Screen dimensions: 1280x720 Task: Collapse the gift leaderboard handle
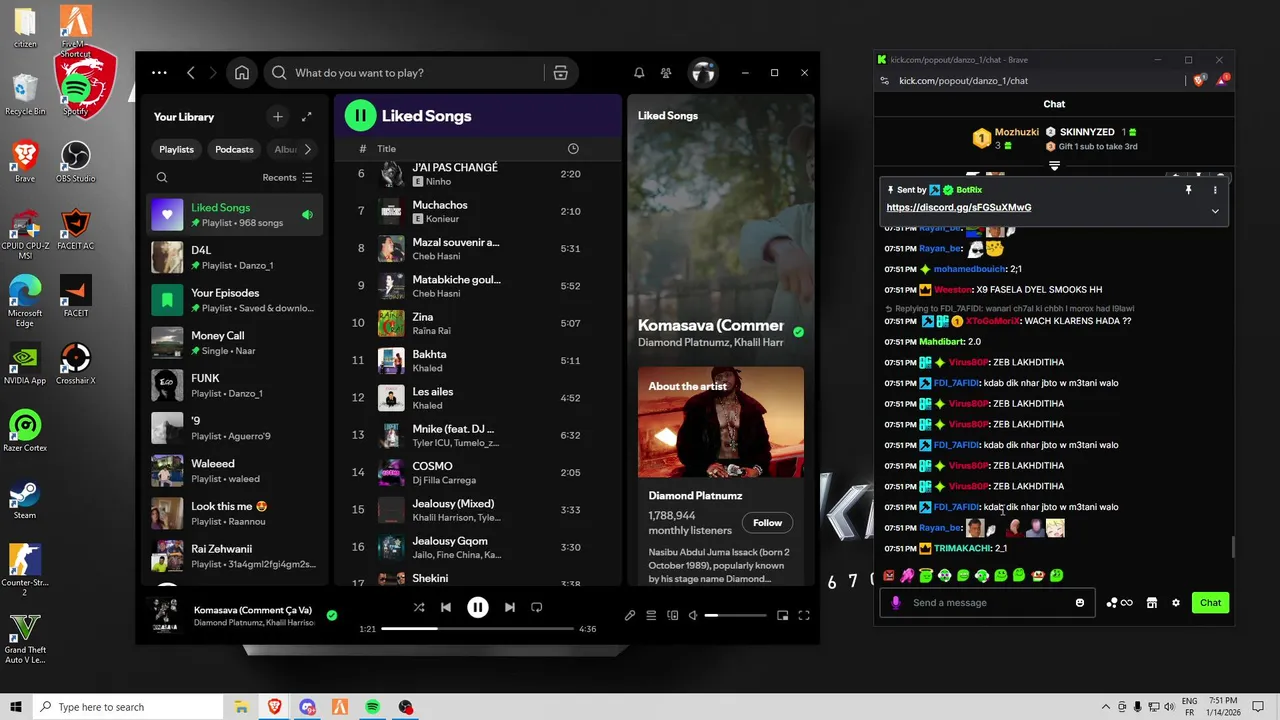[1054, 166]
